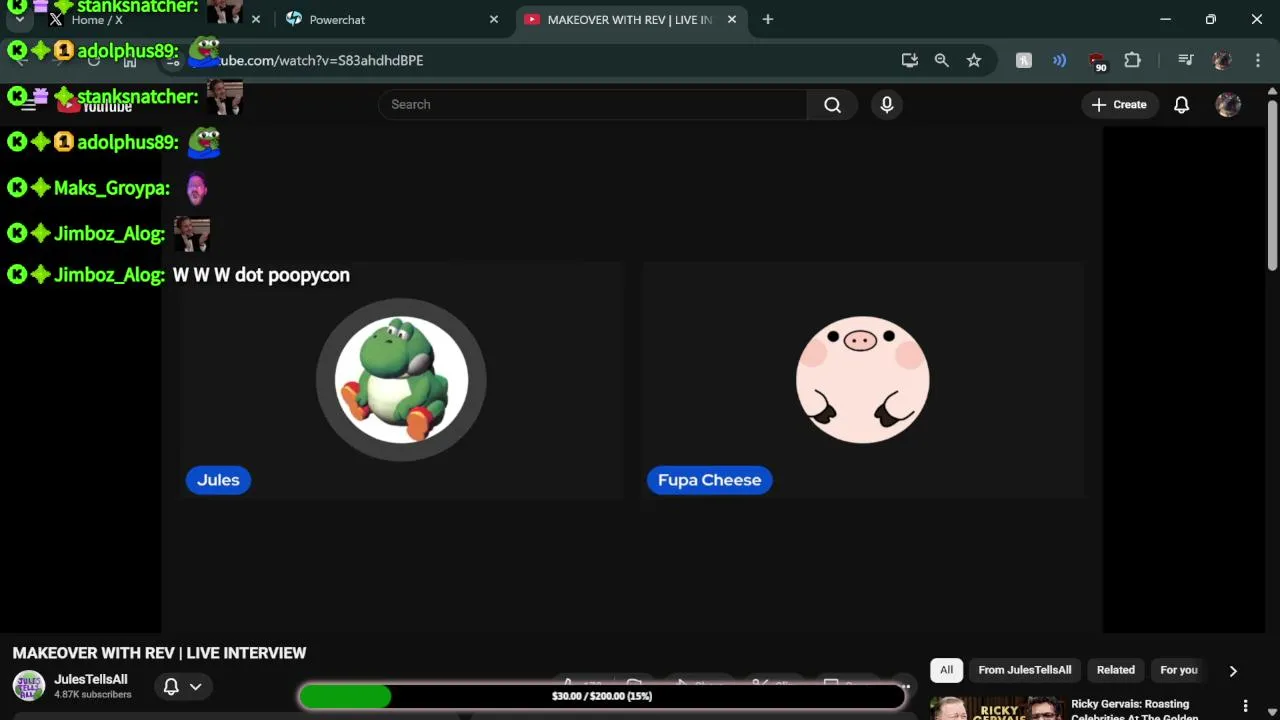Click the zoom magnifier icon in address bar
The width and height of the screenshot is (1280, 720).
(941, 60)
